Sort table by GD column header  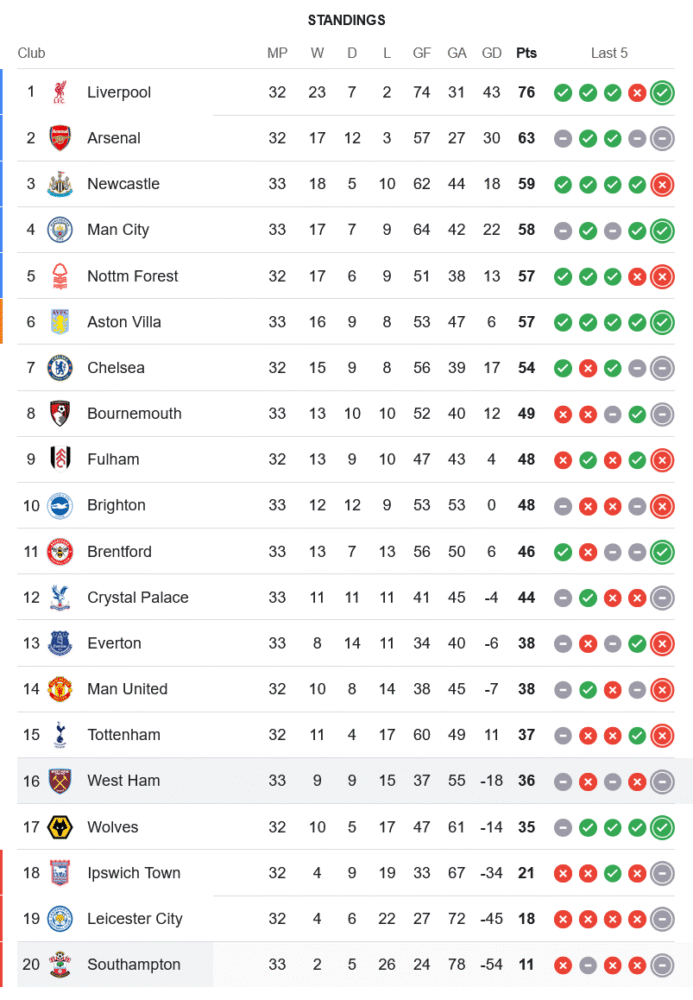(491, 53)
